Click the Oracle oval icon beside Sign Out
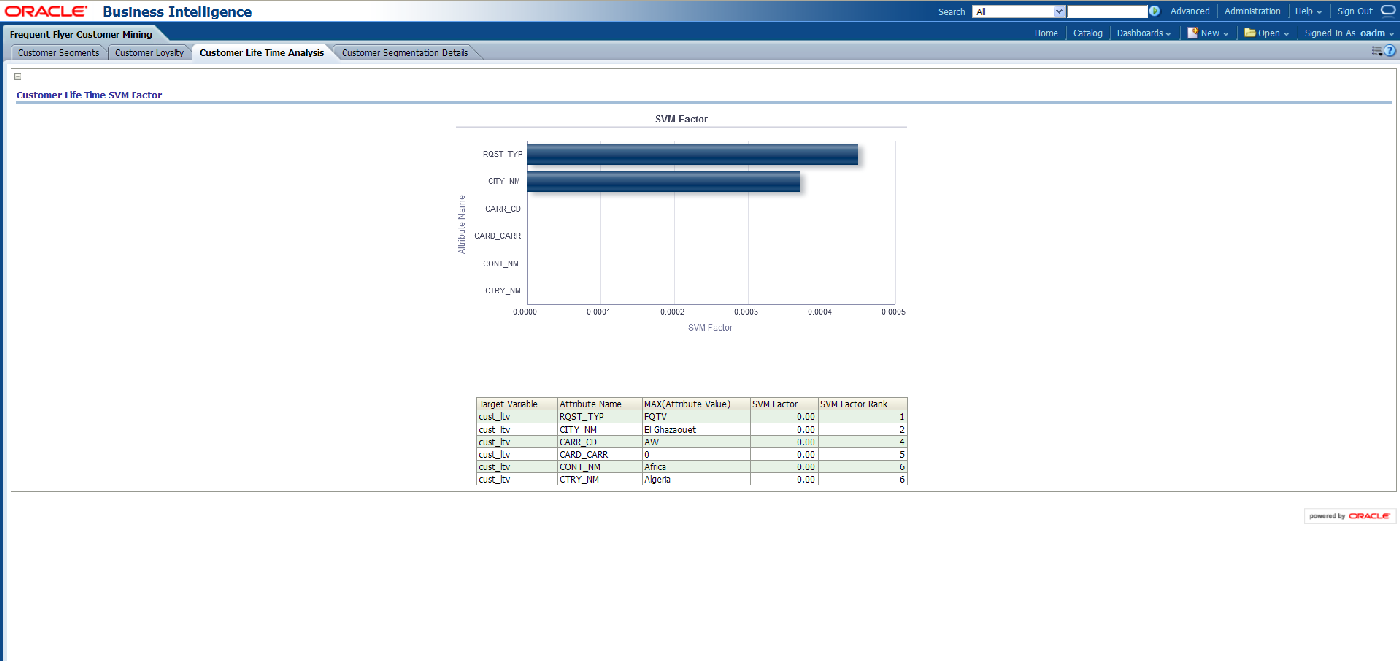 (1388, 12)
